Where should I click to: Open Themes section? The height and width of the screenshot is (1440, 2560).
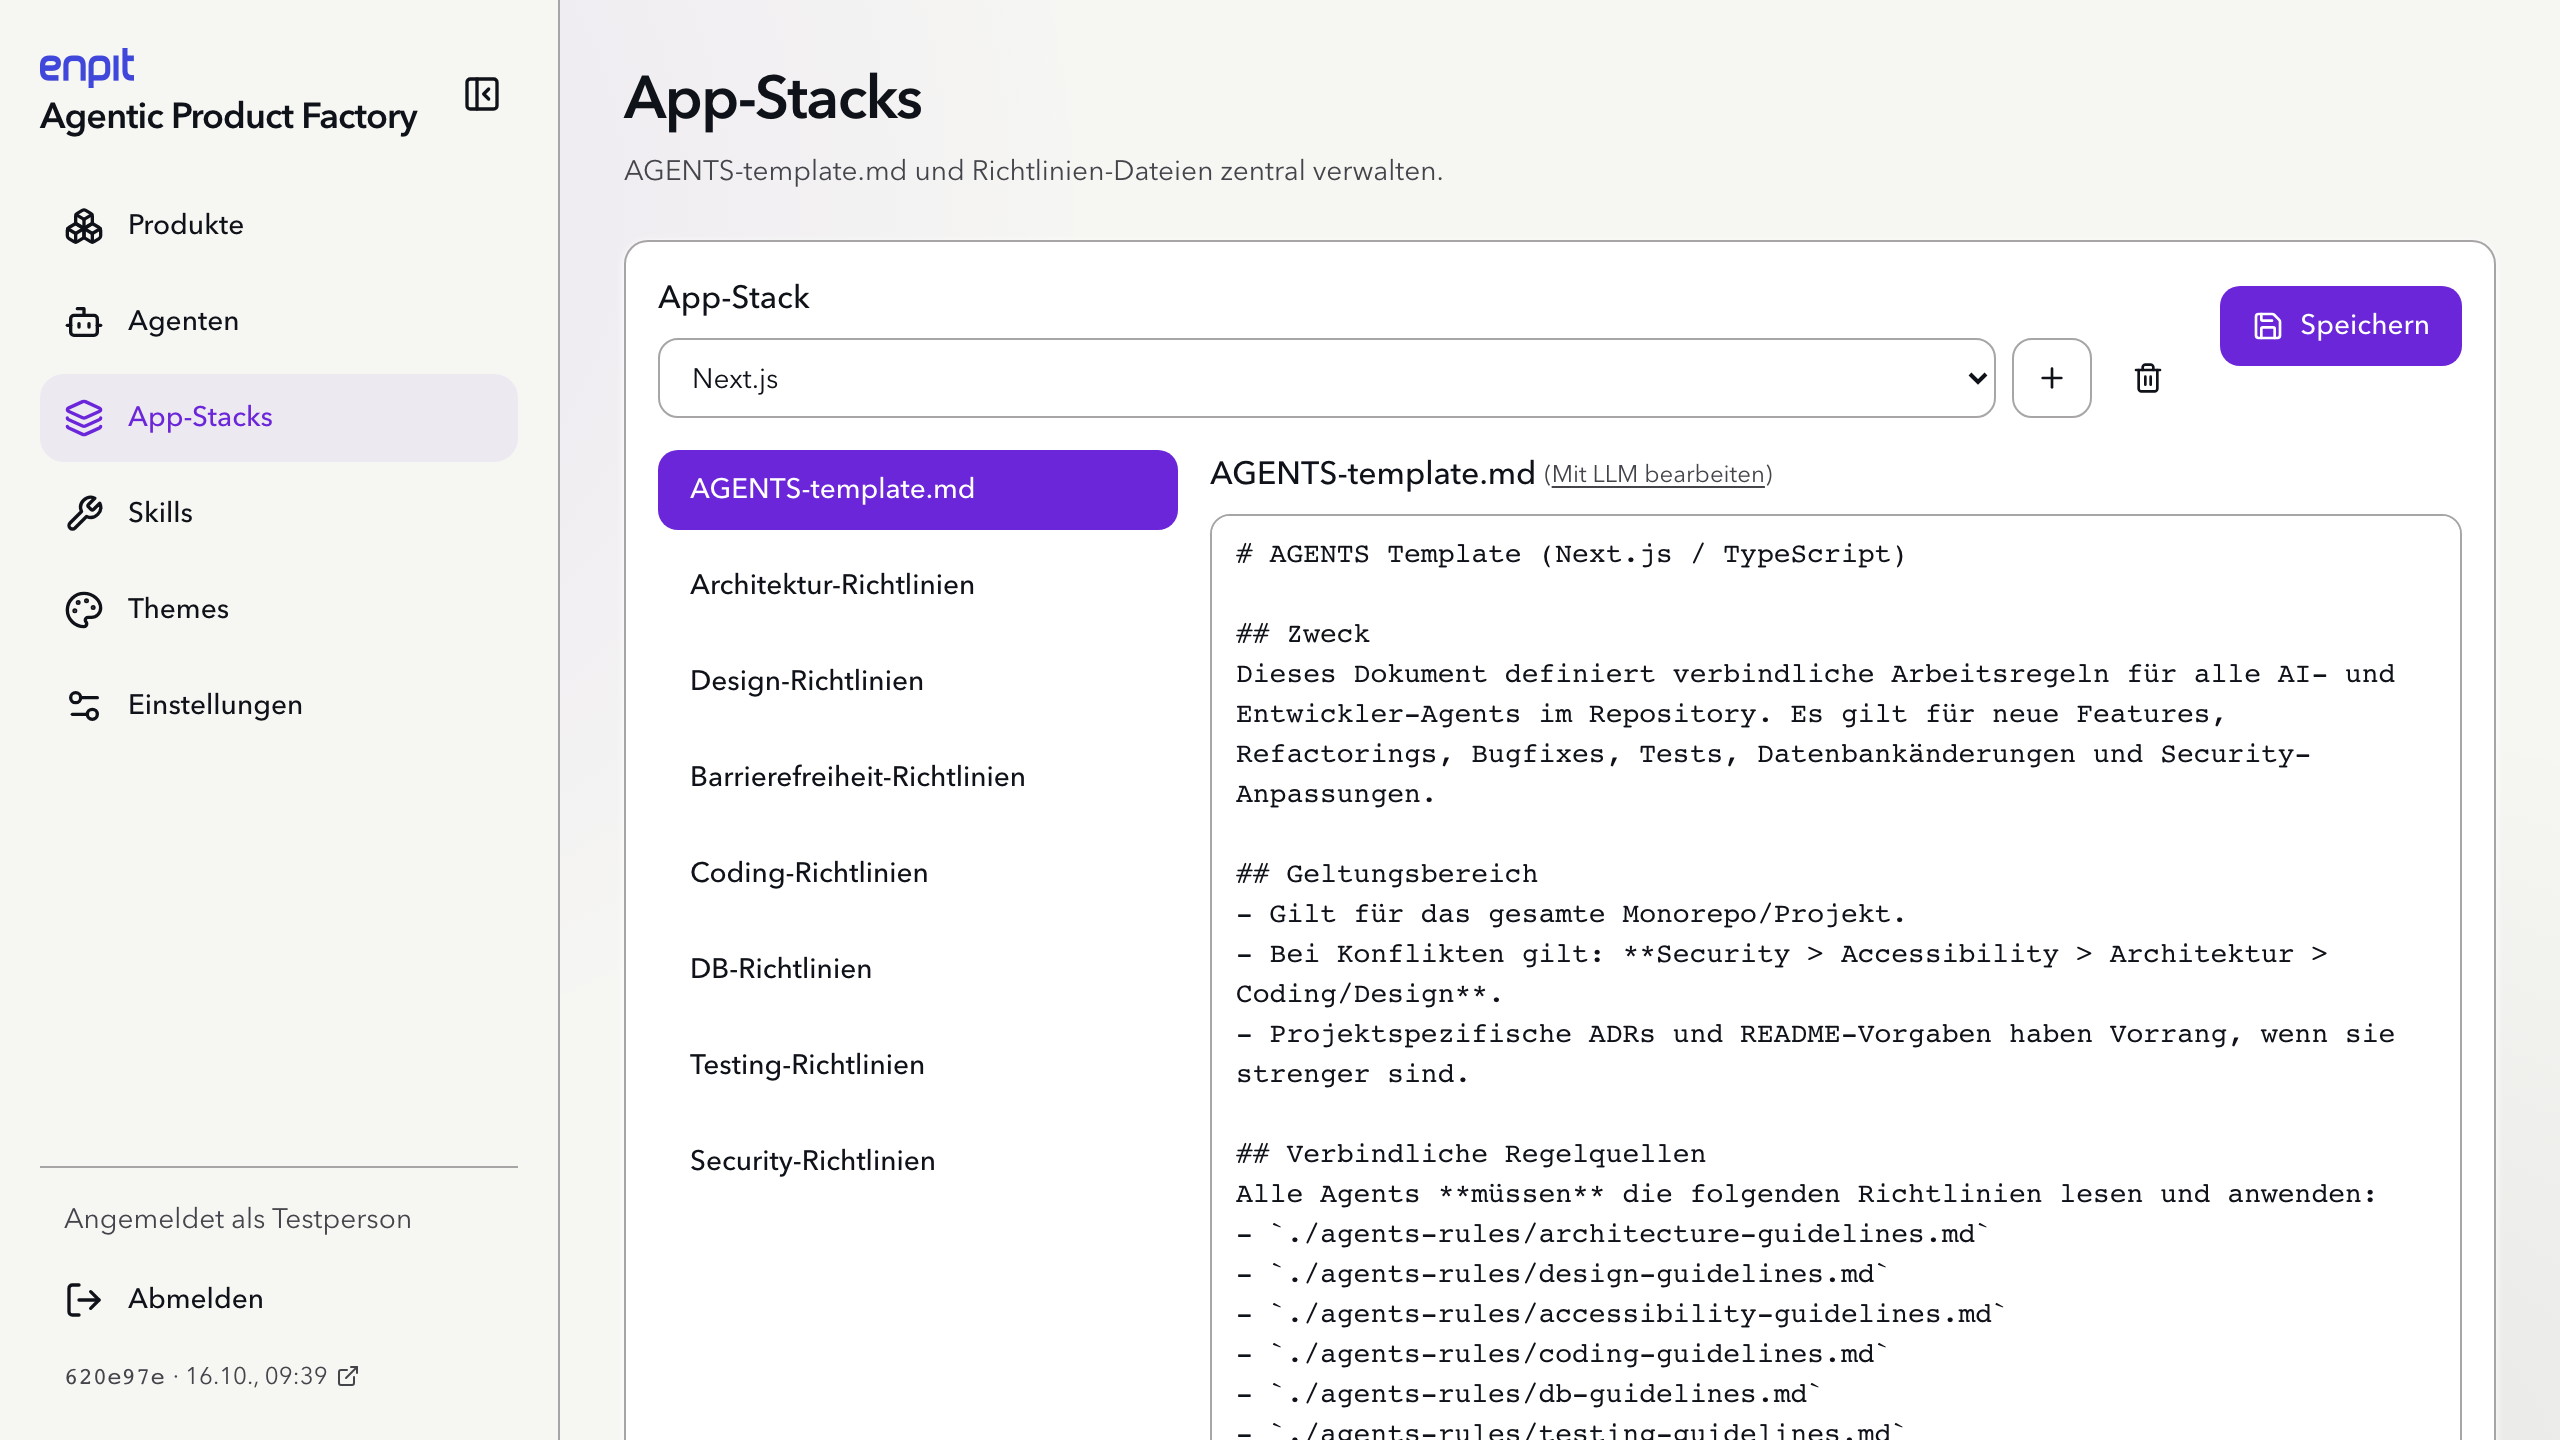[279, 609]
